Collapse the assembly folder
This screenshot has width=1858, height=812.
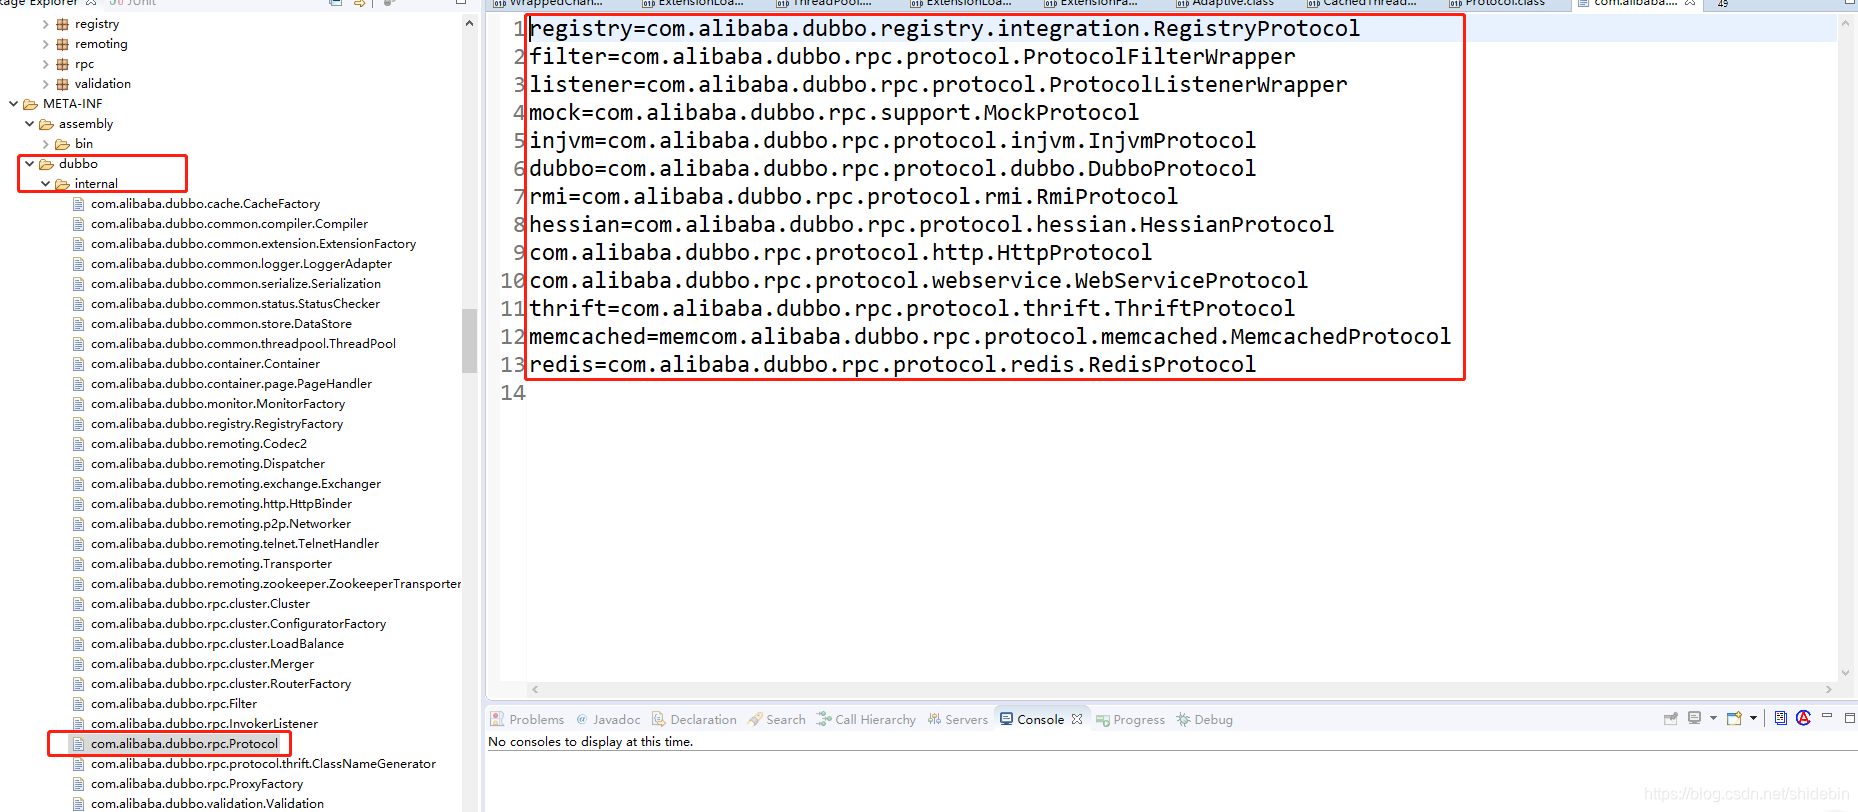point(29,124)
